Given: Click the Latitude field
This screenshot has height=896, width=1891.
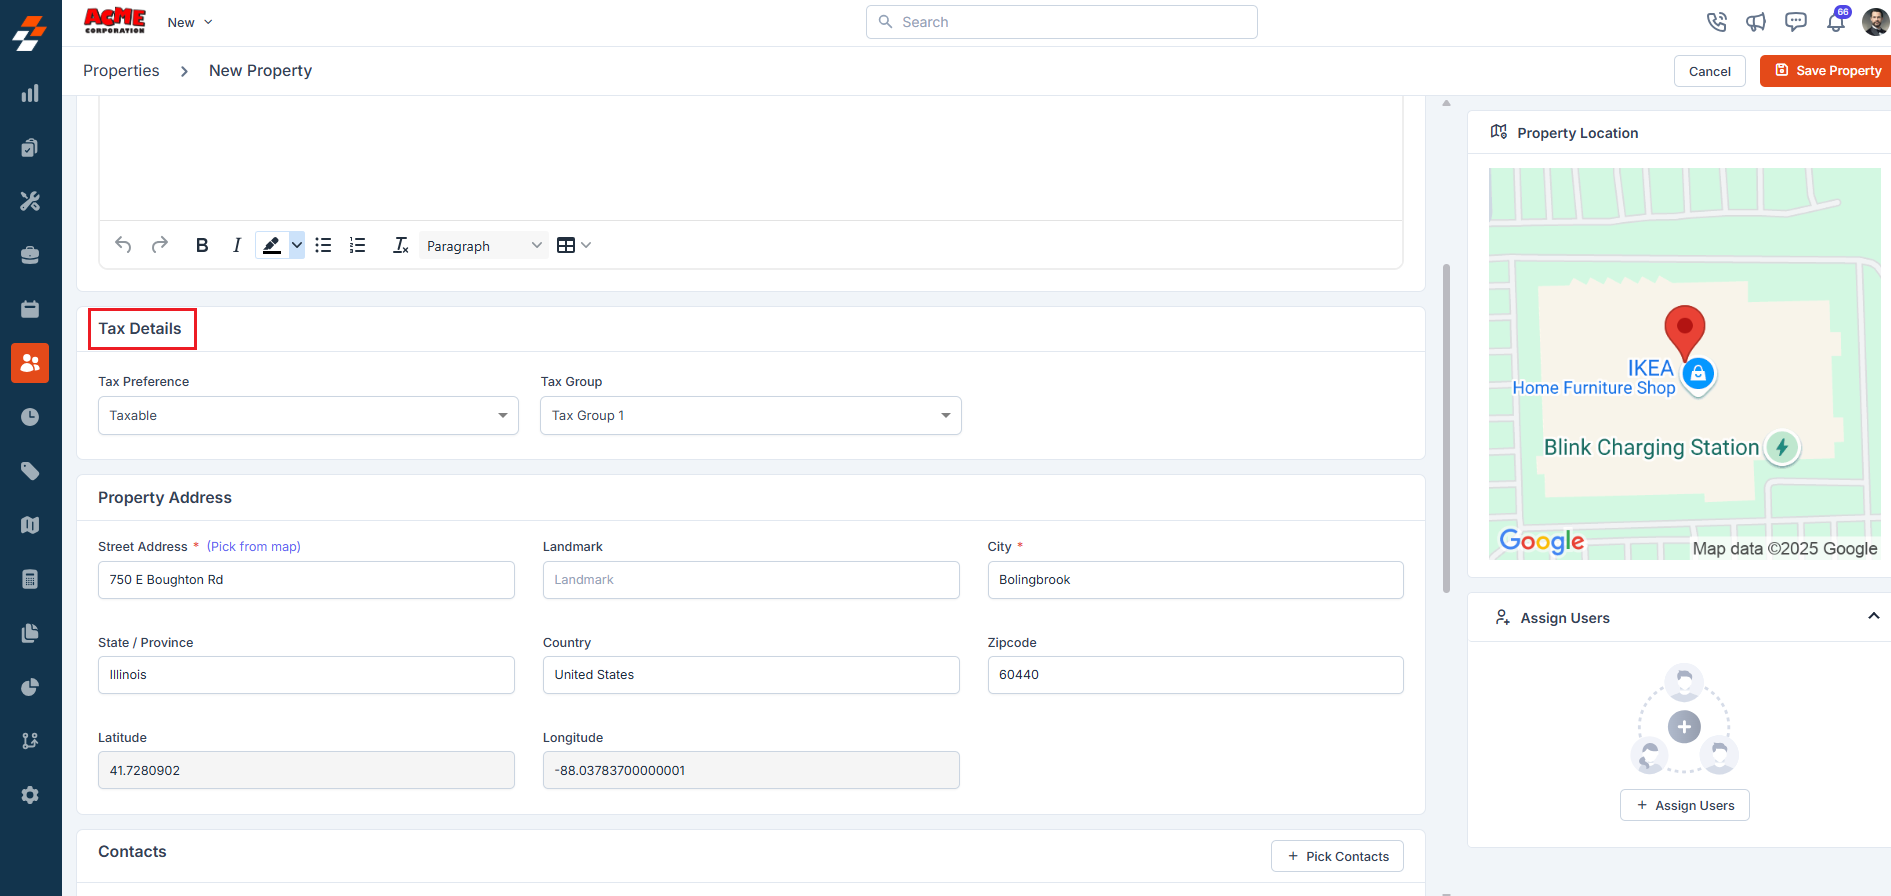Looking at the screenshot, I should tap(306, 770).
